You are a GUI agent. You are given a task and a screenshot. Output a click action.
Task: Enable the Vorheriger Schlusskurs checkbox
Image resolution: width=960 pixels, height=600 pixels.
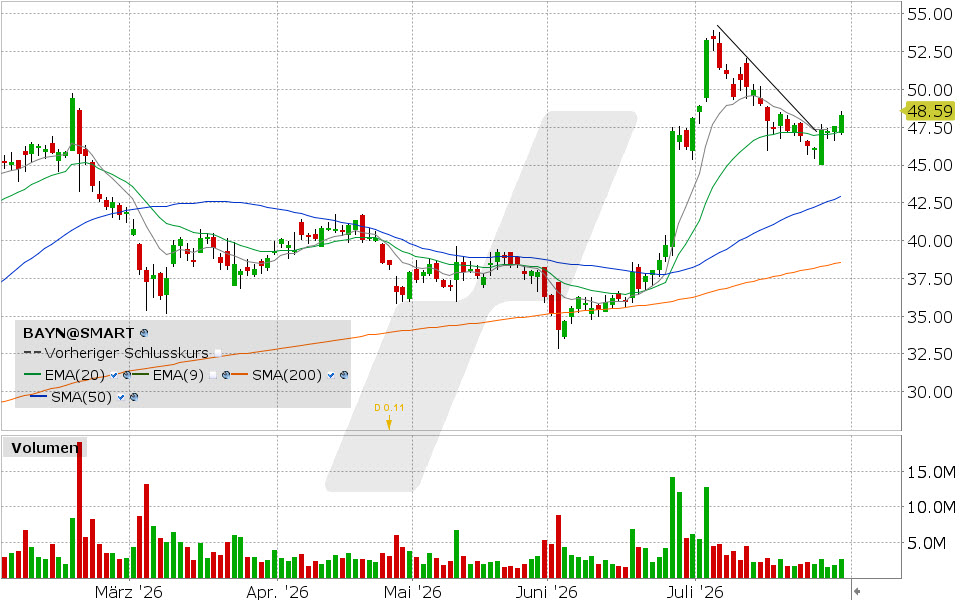(218, 353)
